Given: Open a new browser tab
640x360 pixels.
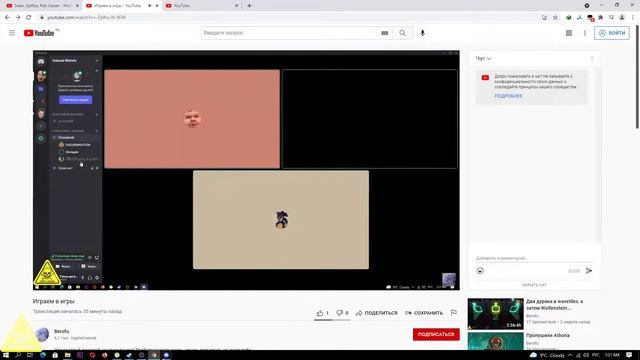Looking at the screenshot, I should click(249, 6).
